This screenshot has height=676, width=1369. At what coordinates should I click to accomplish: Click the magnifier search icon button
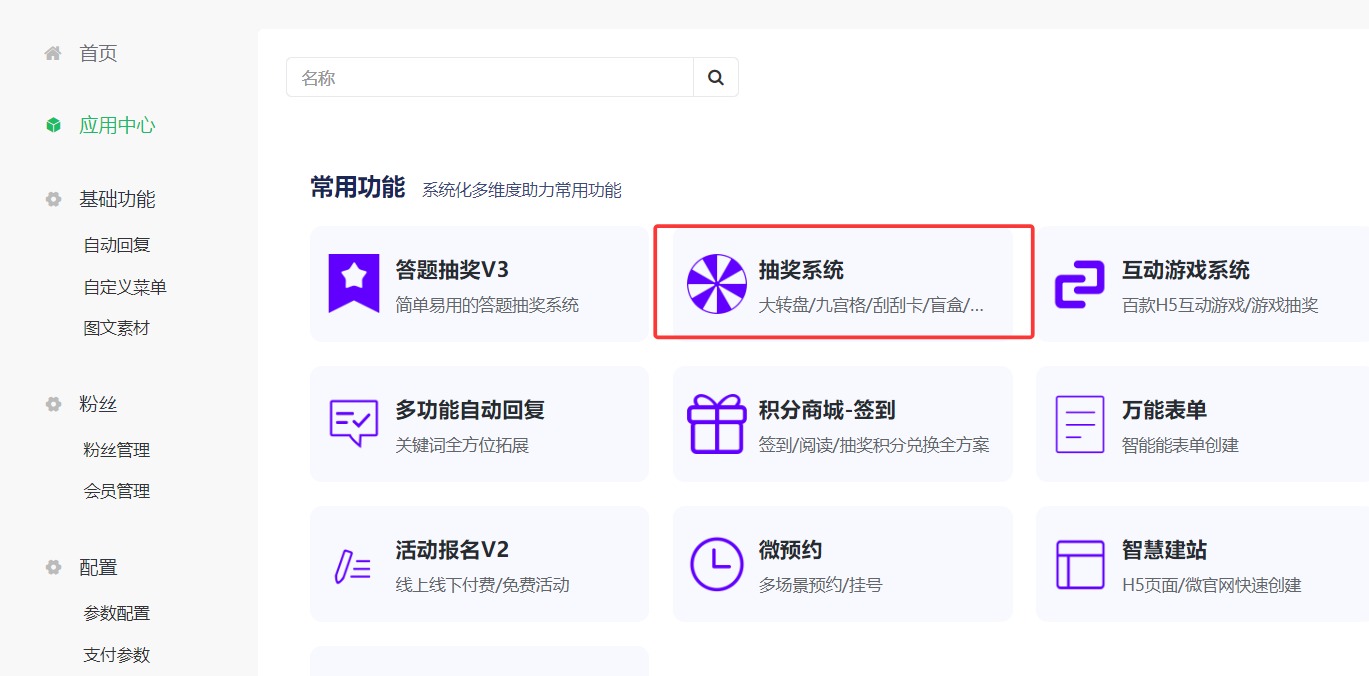715,77
